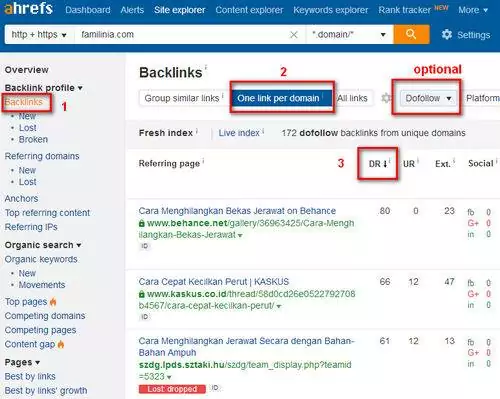Open Overview in sidebar
The image size is (500, 399).
tap(27, 70)
